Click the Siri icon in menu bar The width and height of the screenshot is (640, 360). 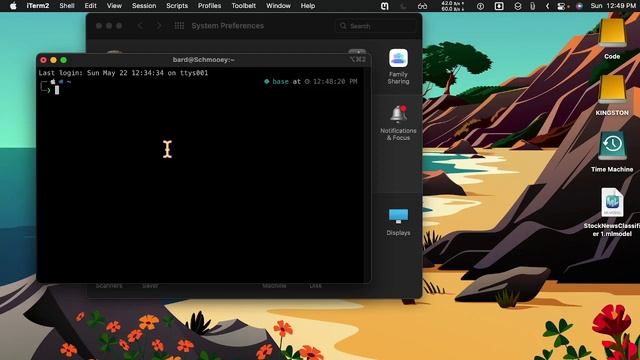point(579,6)
